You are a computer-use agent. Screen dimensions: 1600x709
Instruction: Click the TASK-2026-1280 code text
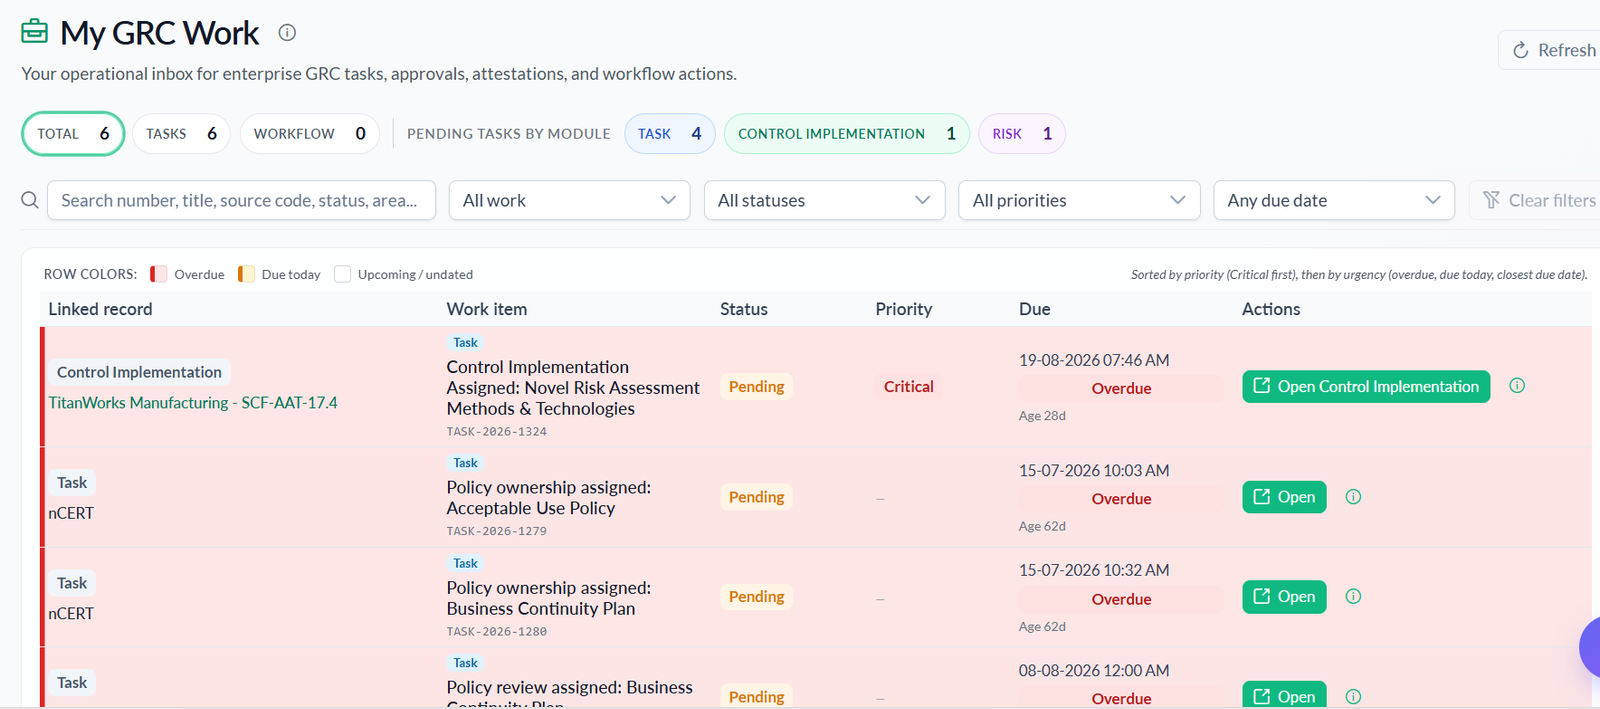tap(496, 632)
